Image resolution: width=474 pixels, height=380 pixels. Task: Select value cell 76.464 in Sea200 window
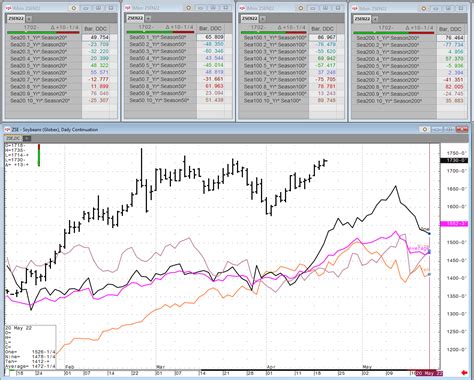[x=452, y=38]
